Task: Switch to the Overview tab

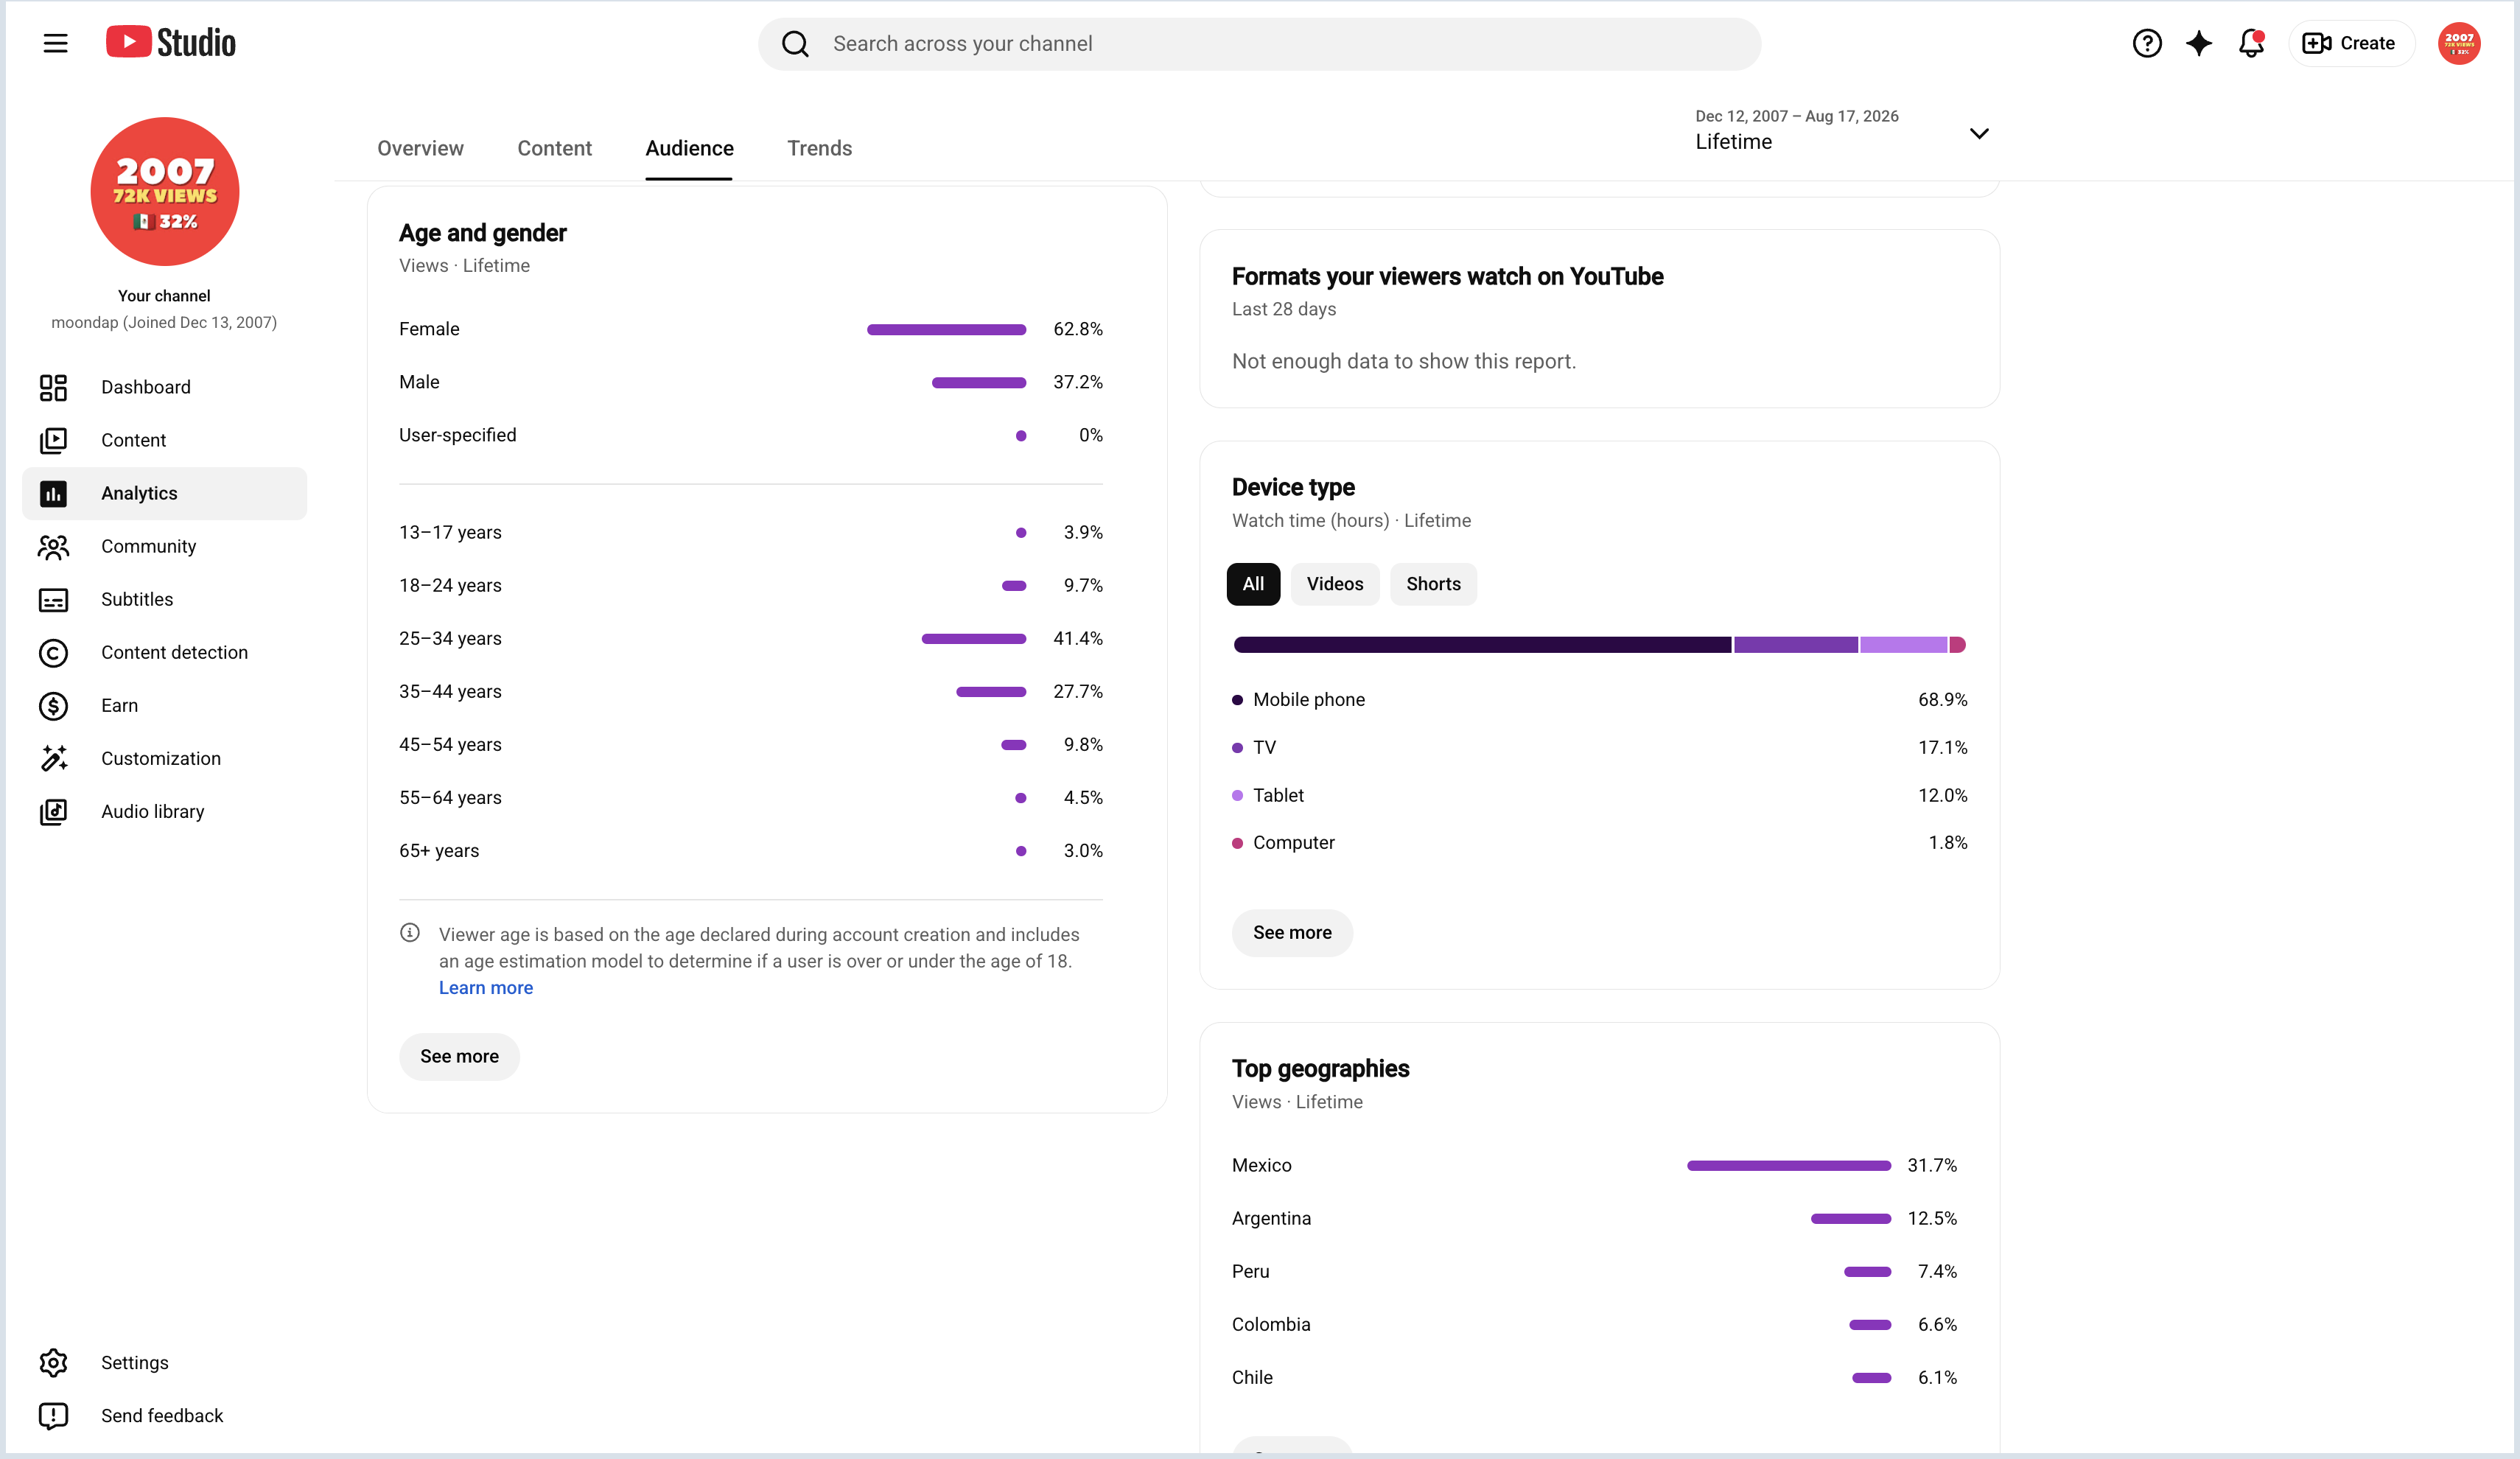Action: (x=420, y=148)
